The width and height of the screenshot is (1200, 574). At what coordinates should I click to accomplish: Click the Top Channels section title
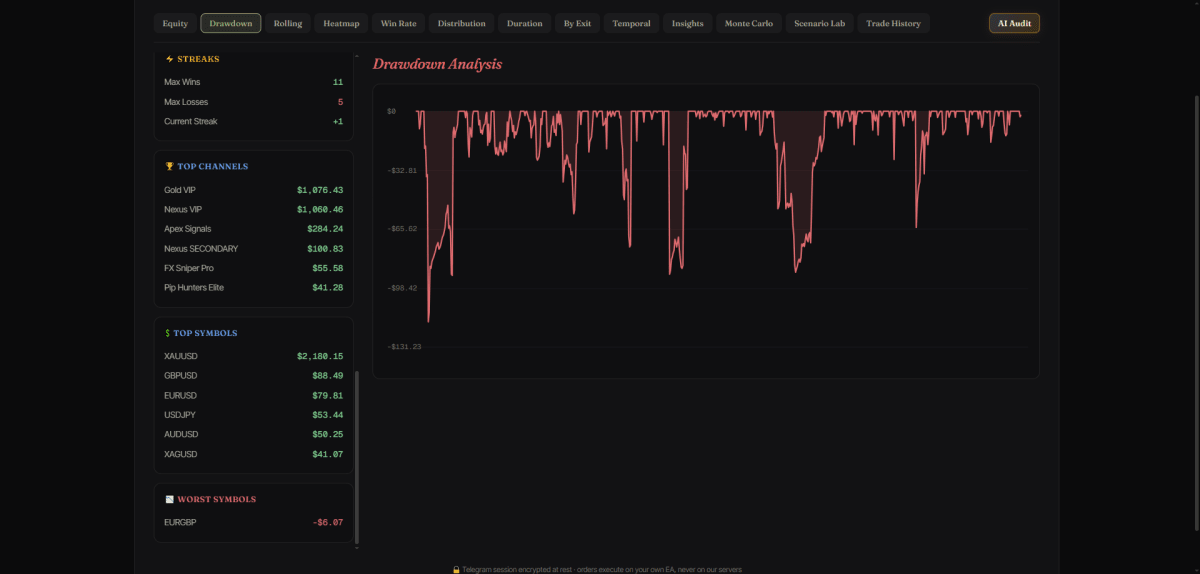[212, 166]
